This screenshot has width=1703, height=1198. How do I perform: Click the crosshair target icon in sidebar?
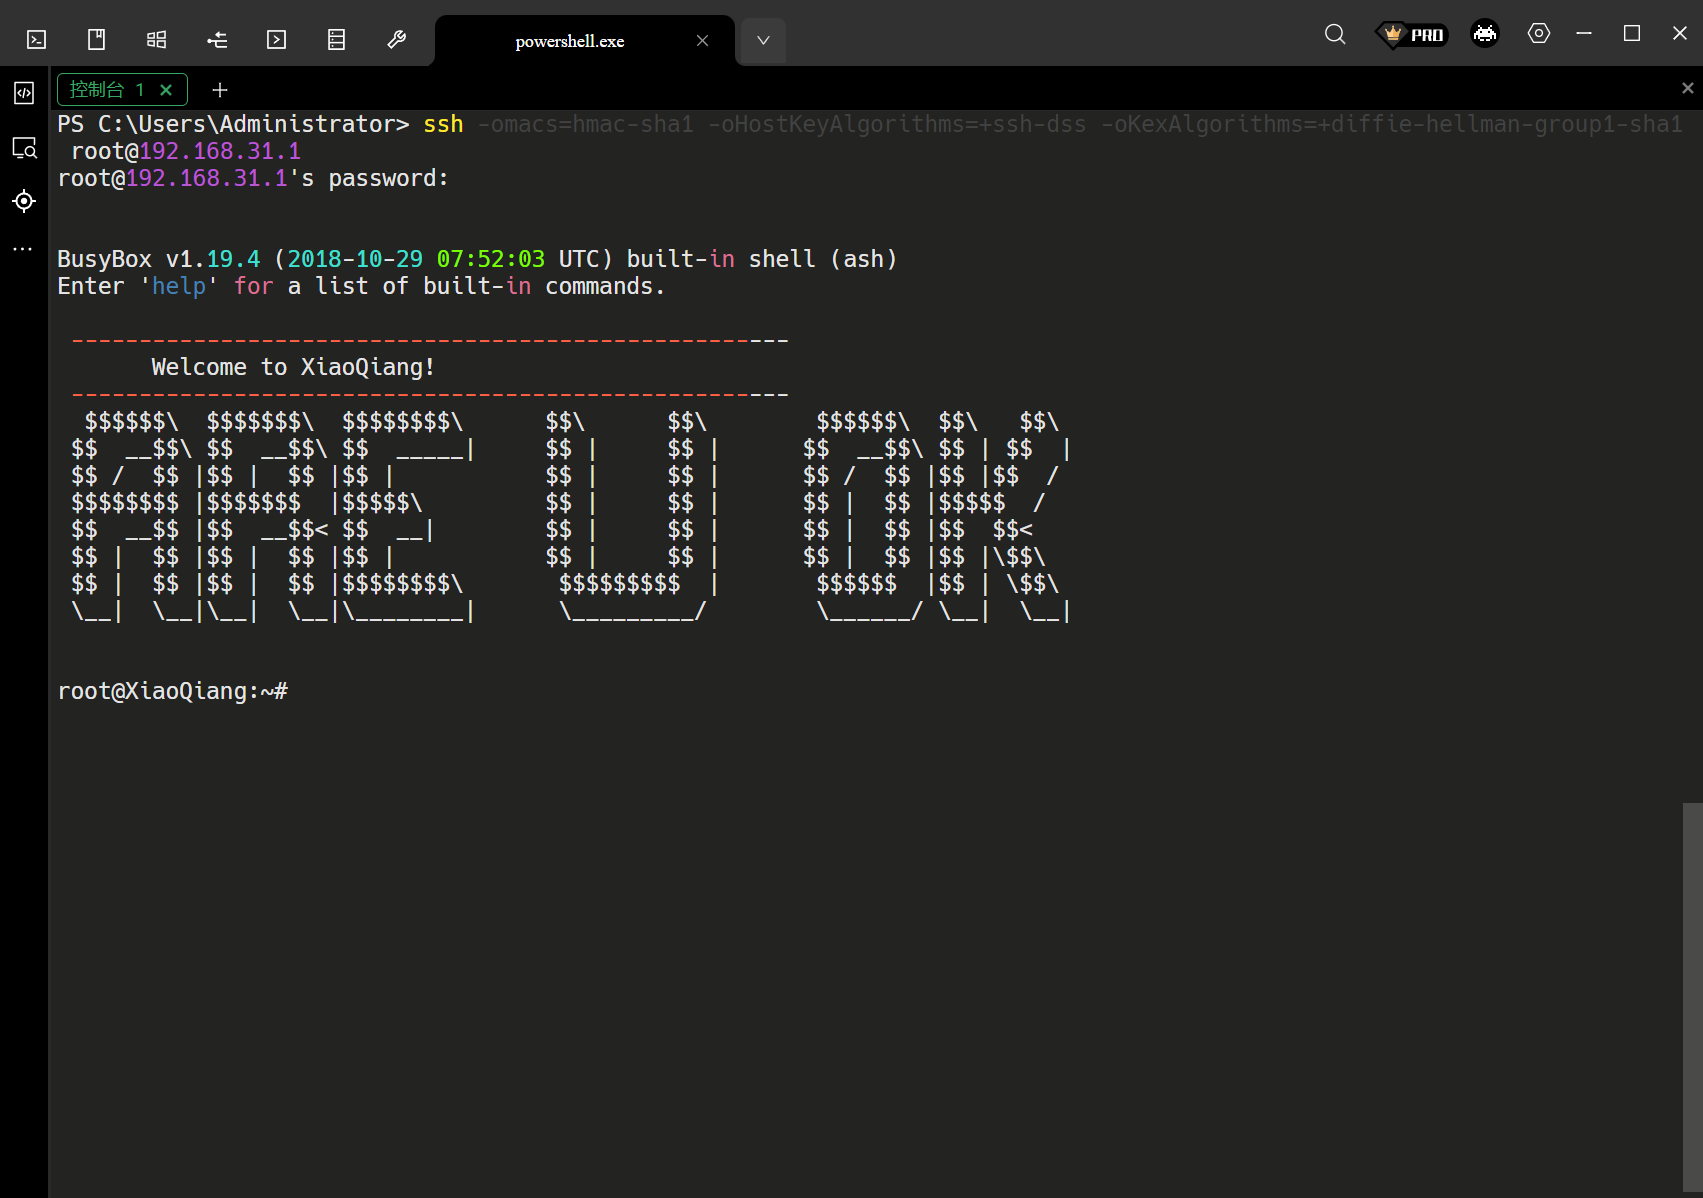coord(24,201)
